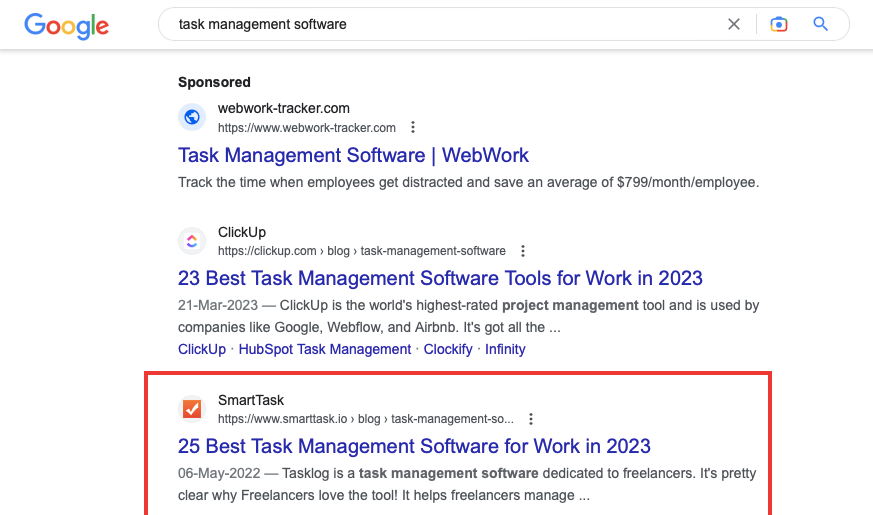Click the smarttask.io breadcrumb URL

[366, 419]
